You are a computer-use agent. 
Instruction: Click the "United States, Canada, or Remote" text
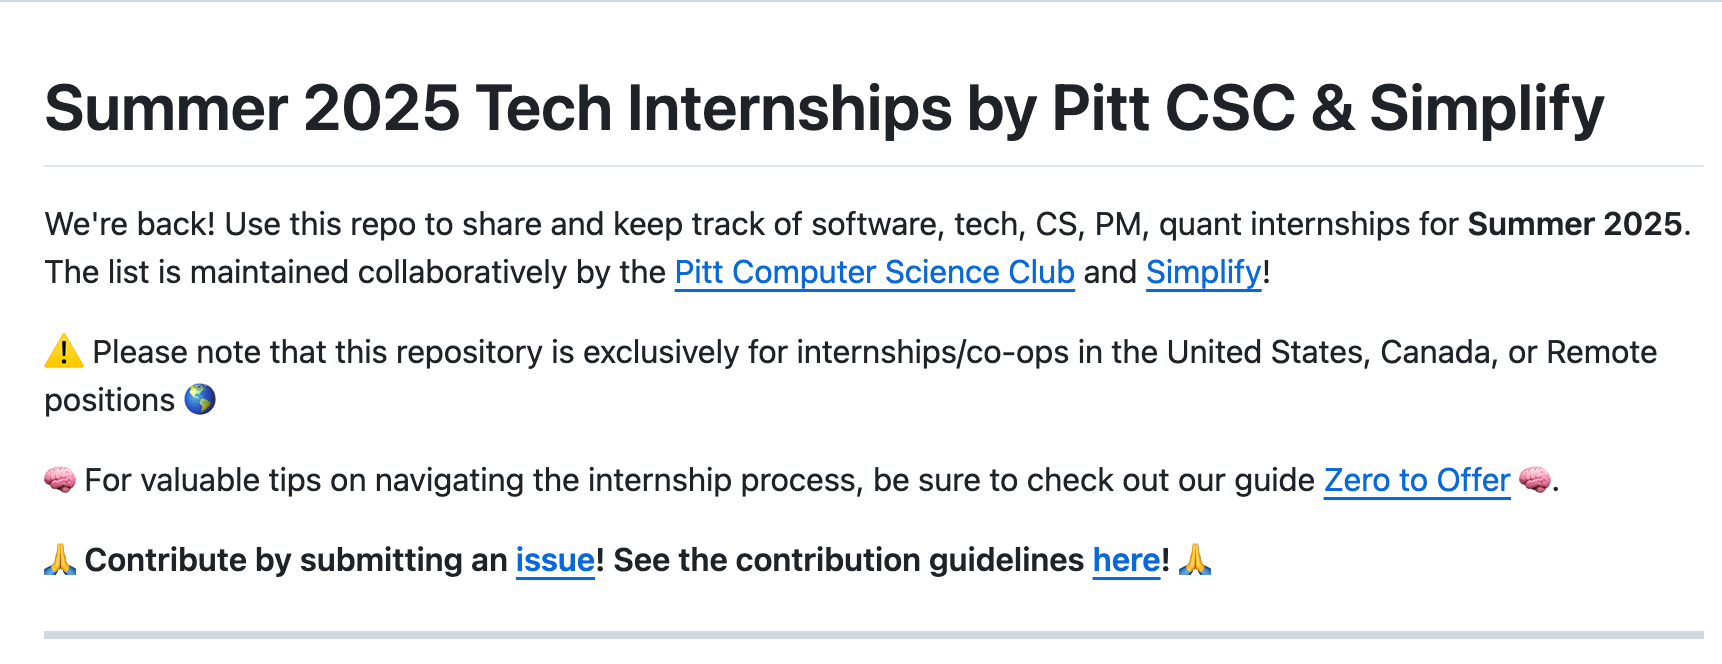click(x=1412, y=352)
